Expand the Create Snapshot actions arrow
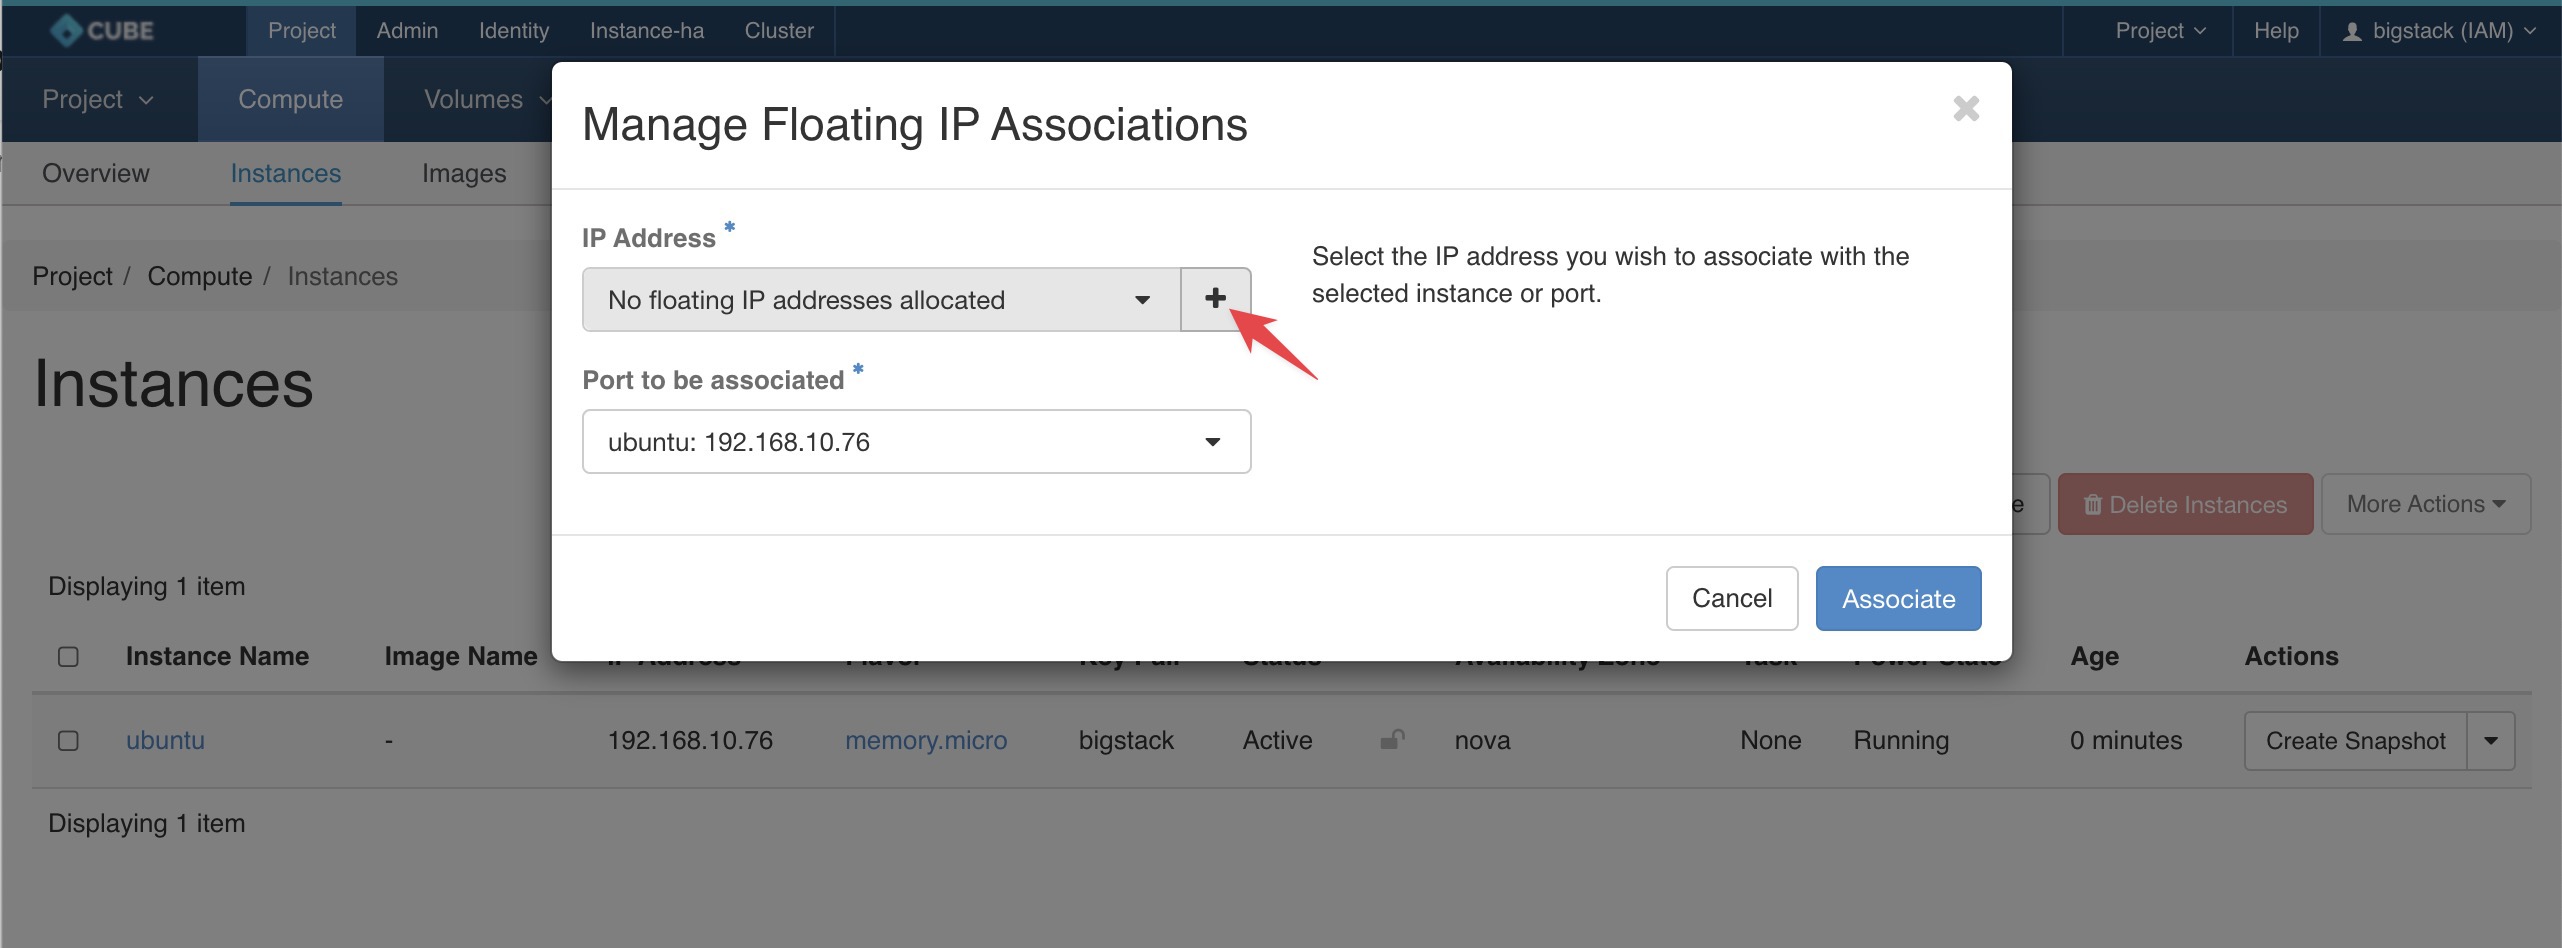 click(2490, 741)
